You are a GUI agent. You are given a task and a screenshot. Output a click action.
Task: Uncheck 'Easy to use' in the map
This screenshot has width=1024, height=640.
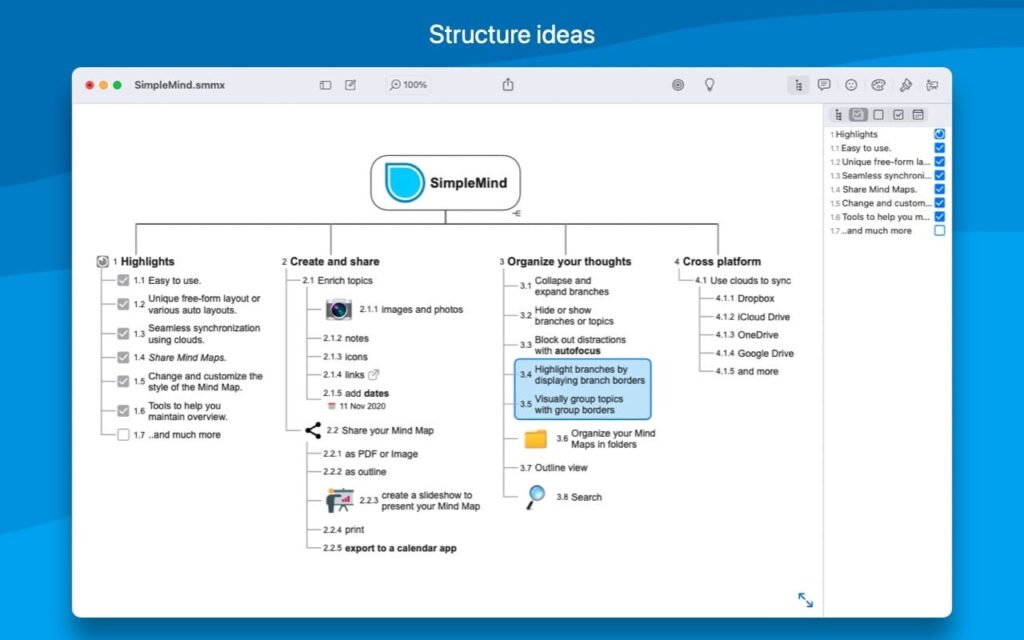point(125,280)
